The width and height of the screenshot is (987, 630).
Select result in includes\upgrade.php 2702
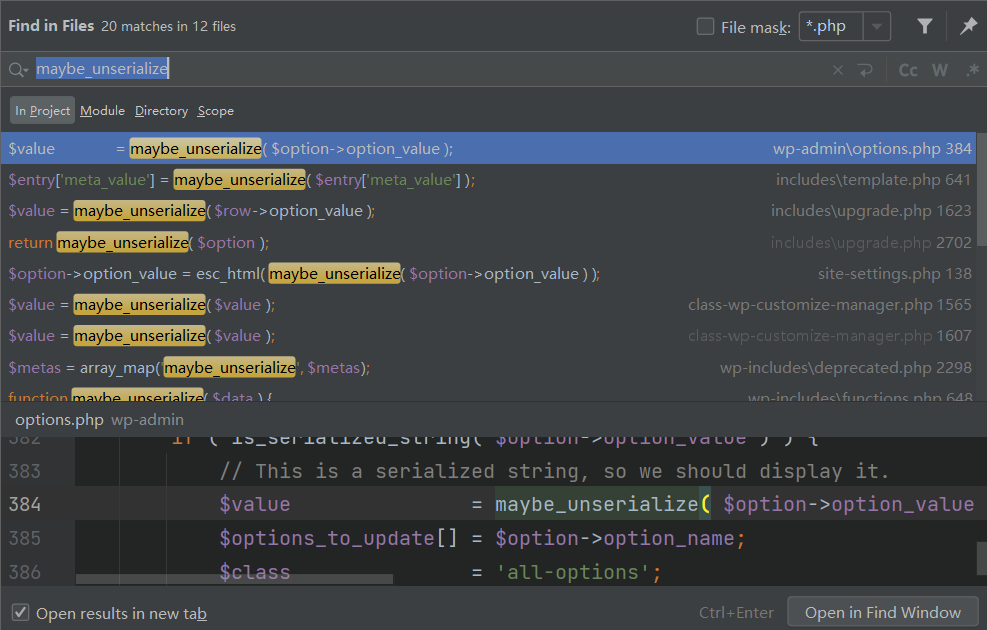488,242
